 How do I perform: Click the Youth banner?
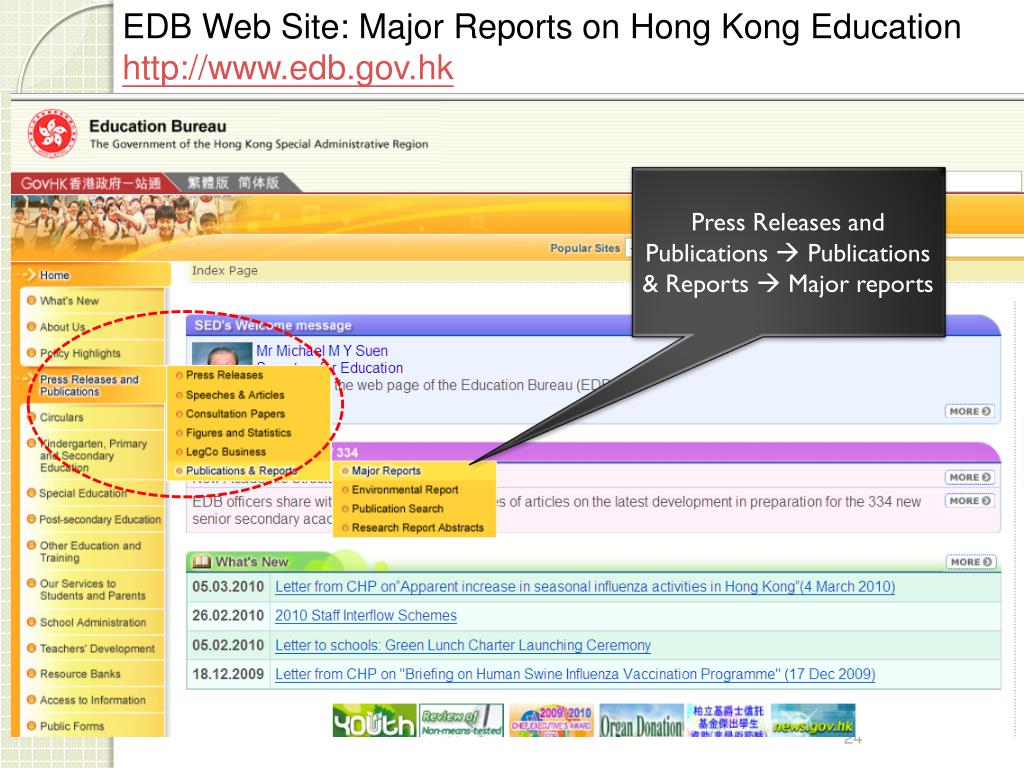click(374, 720)
